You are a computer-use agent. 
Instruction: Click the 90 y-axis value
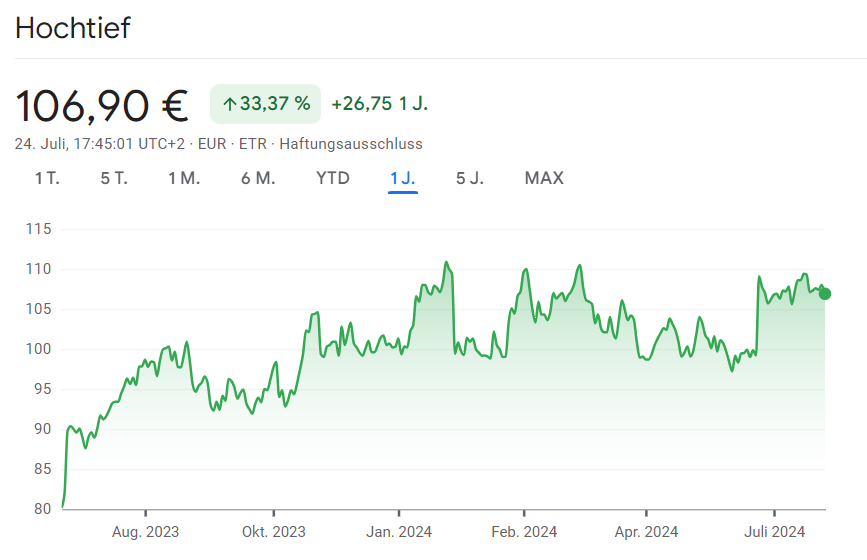click(43, 429)
